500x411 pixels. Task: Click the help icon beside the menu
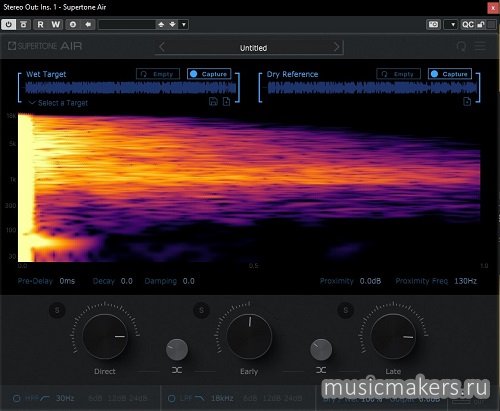pos(461,46)
